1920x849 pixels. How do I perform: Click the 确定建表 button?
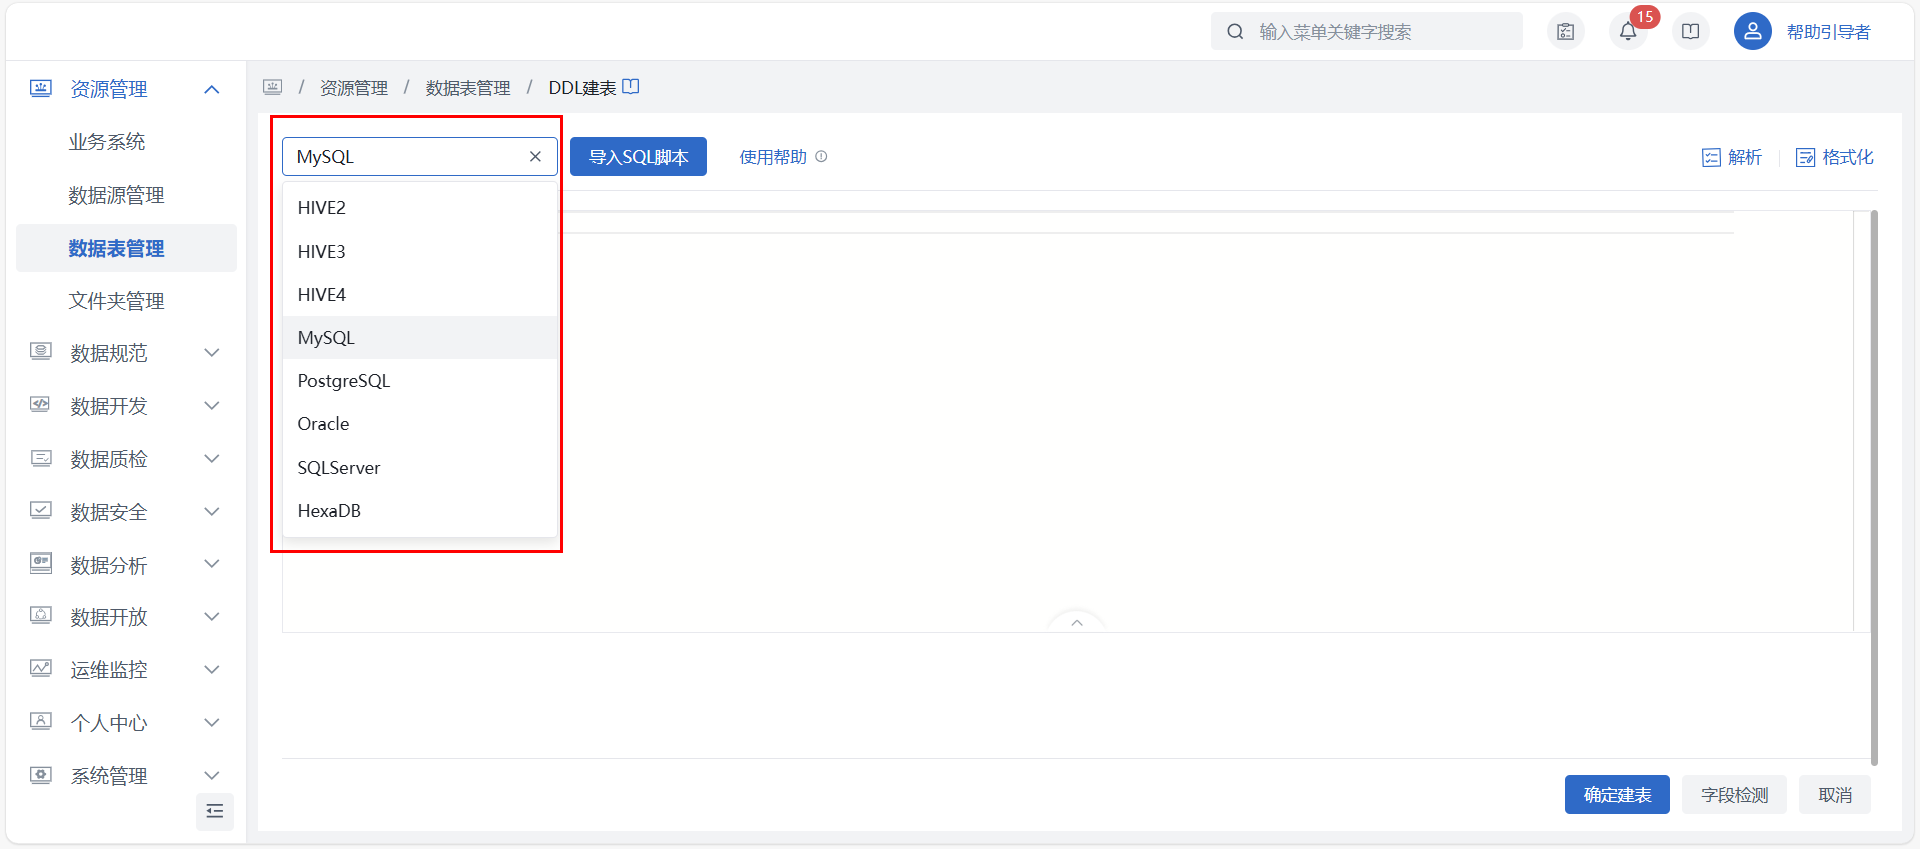(x=1617, y=795)
